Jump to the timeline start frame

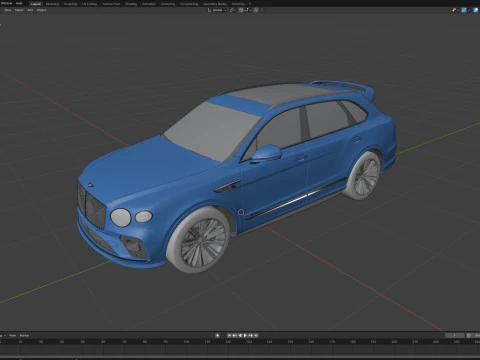pyautogui.click(x=229, y=335)
